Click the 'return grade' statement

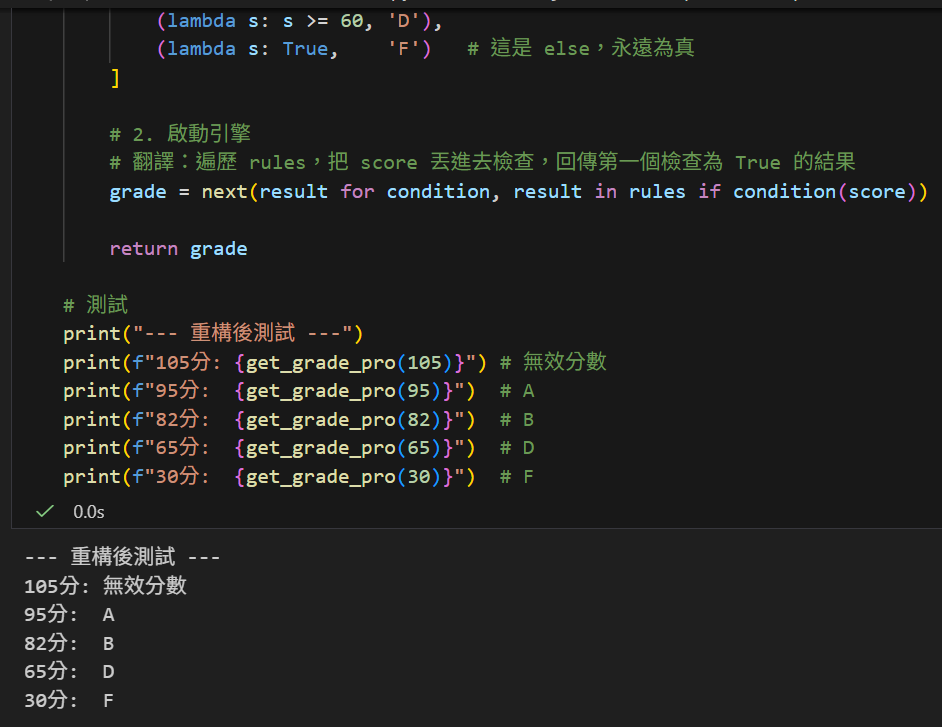pos(178,249)
